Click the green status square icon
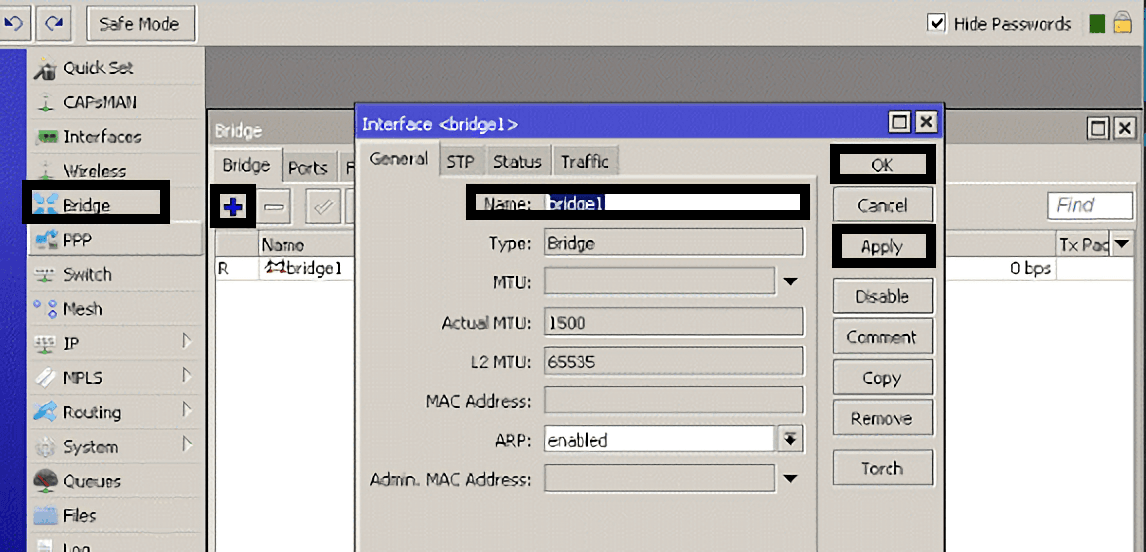The image size is (1146, 552). point(1096,24)
